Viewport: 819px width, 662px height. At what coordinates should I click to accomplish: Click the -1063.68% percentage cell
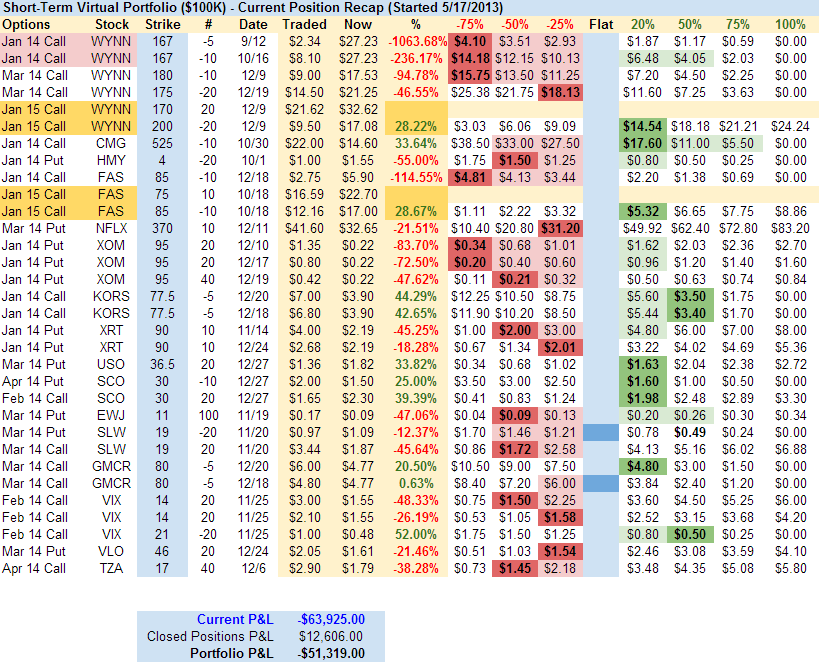point(415,41)
